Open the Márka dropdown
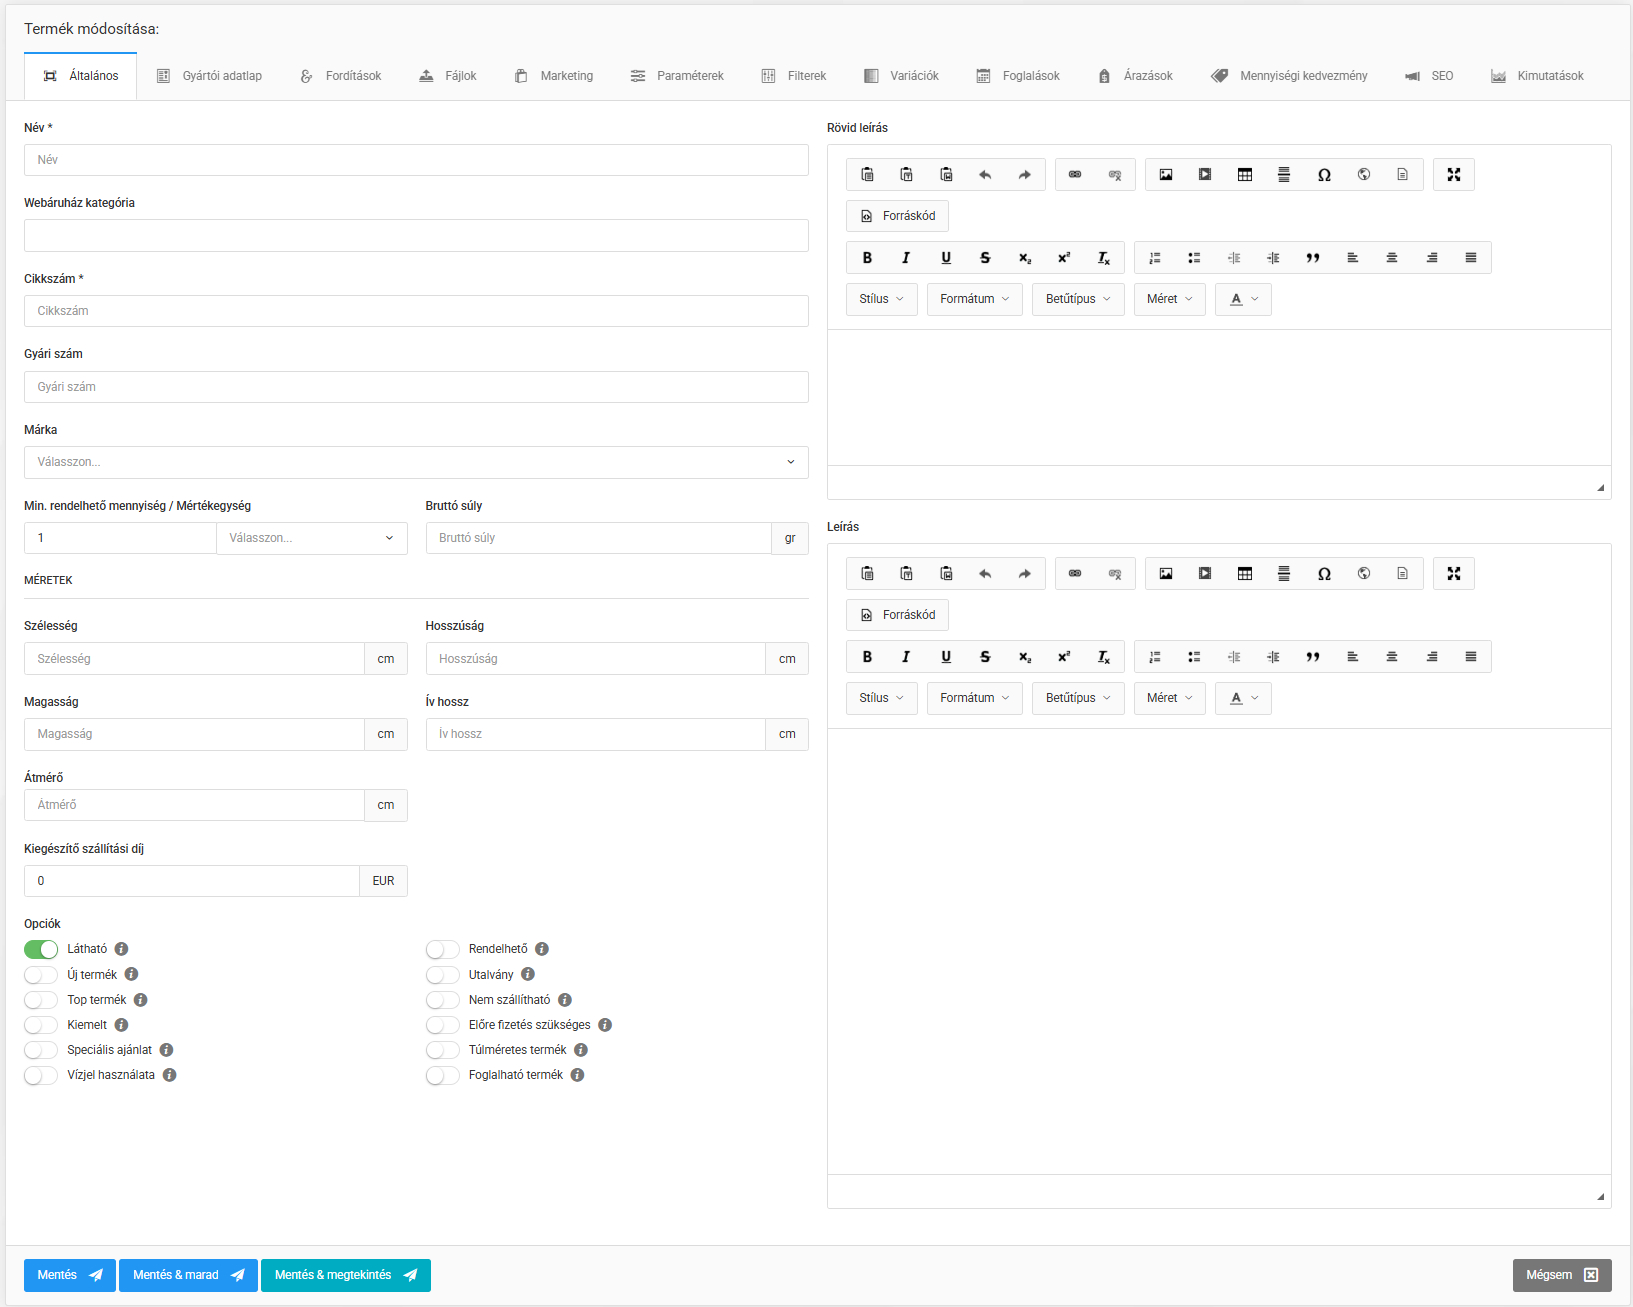The height and width of the screenshot is (1307, 1633). pos(416,462)
